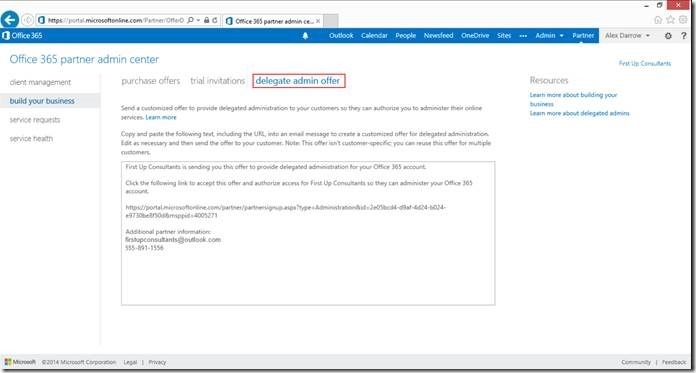Open Learn more about building your business
The width and height of the screenshot is (696, 373).
pos(573,99)
